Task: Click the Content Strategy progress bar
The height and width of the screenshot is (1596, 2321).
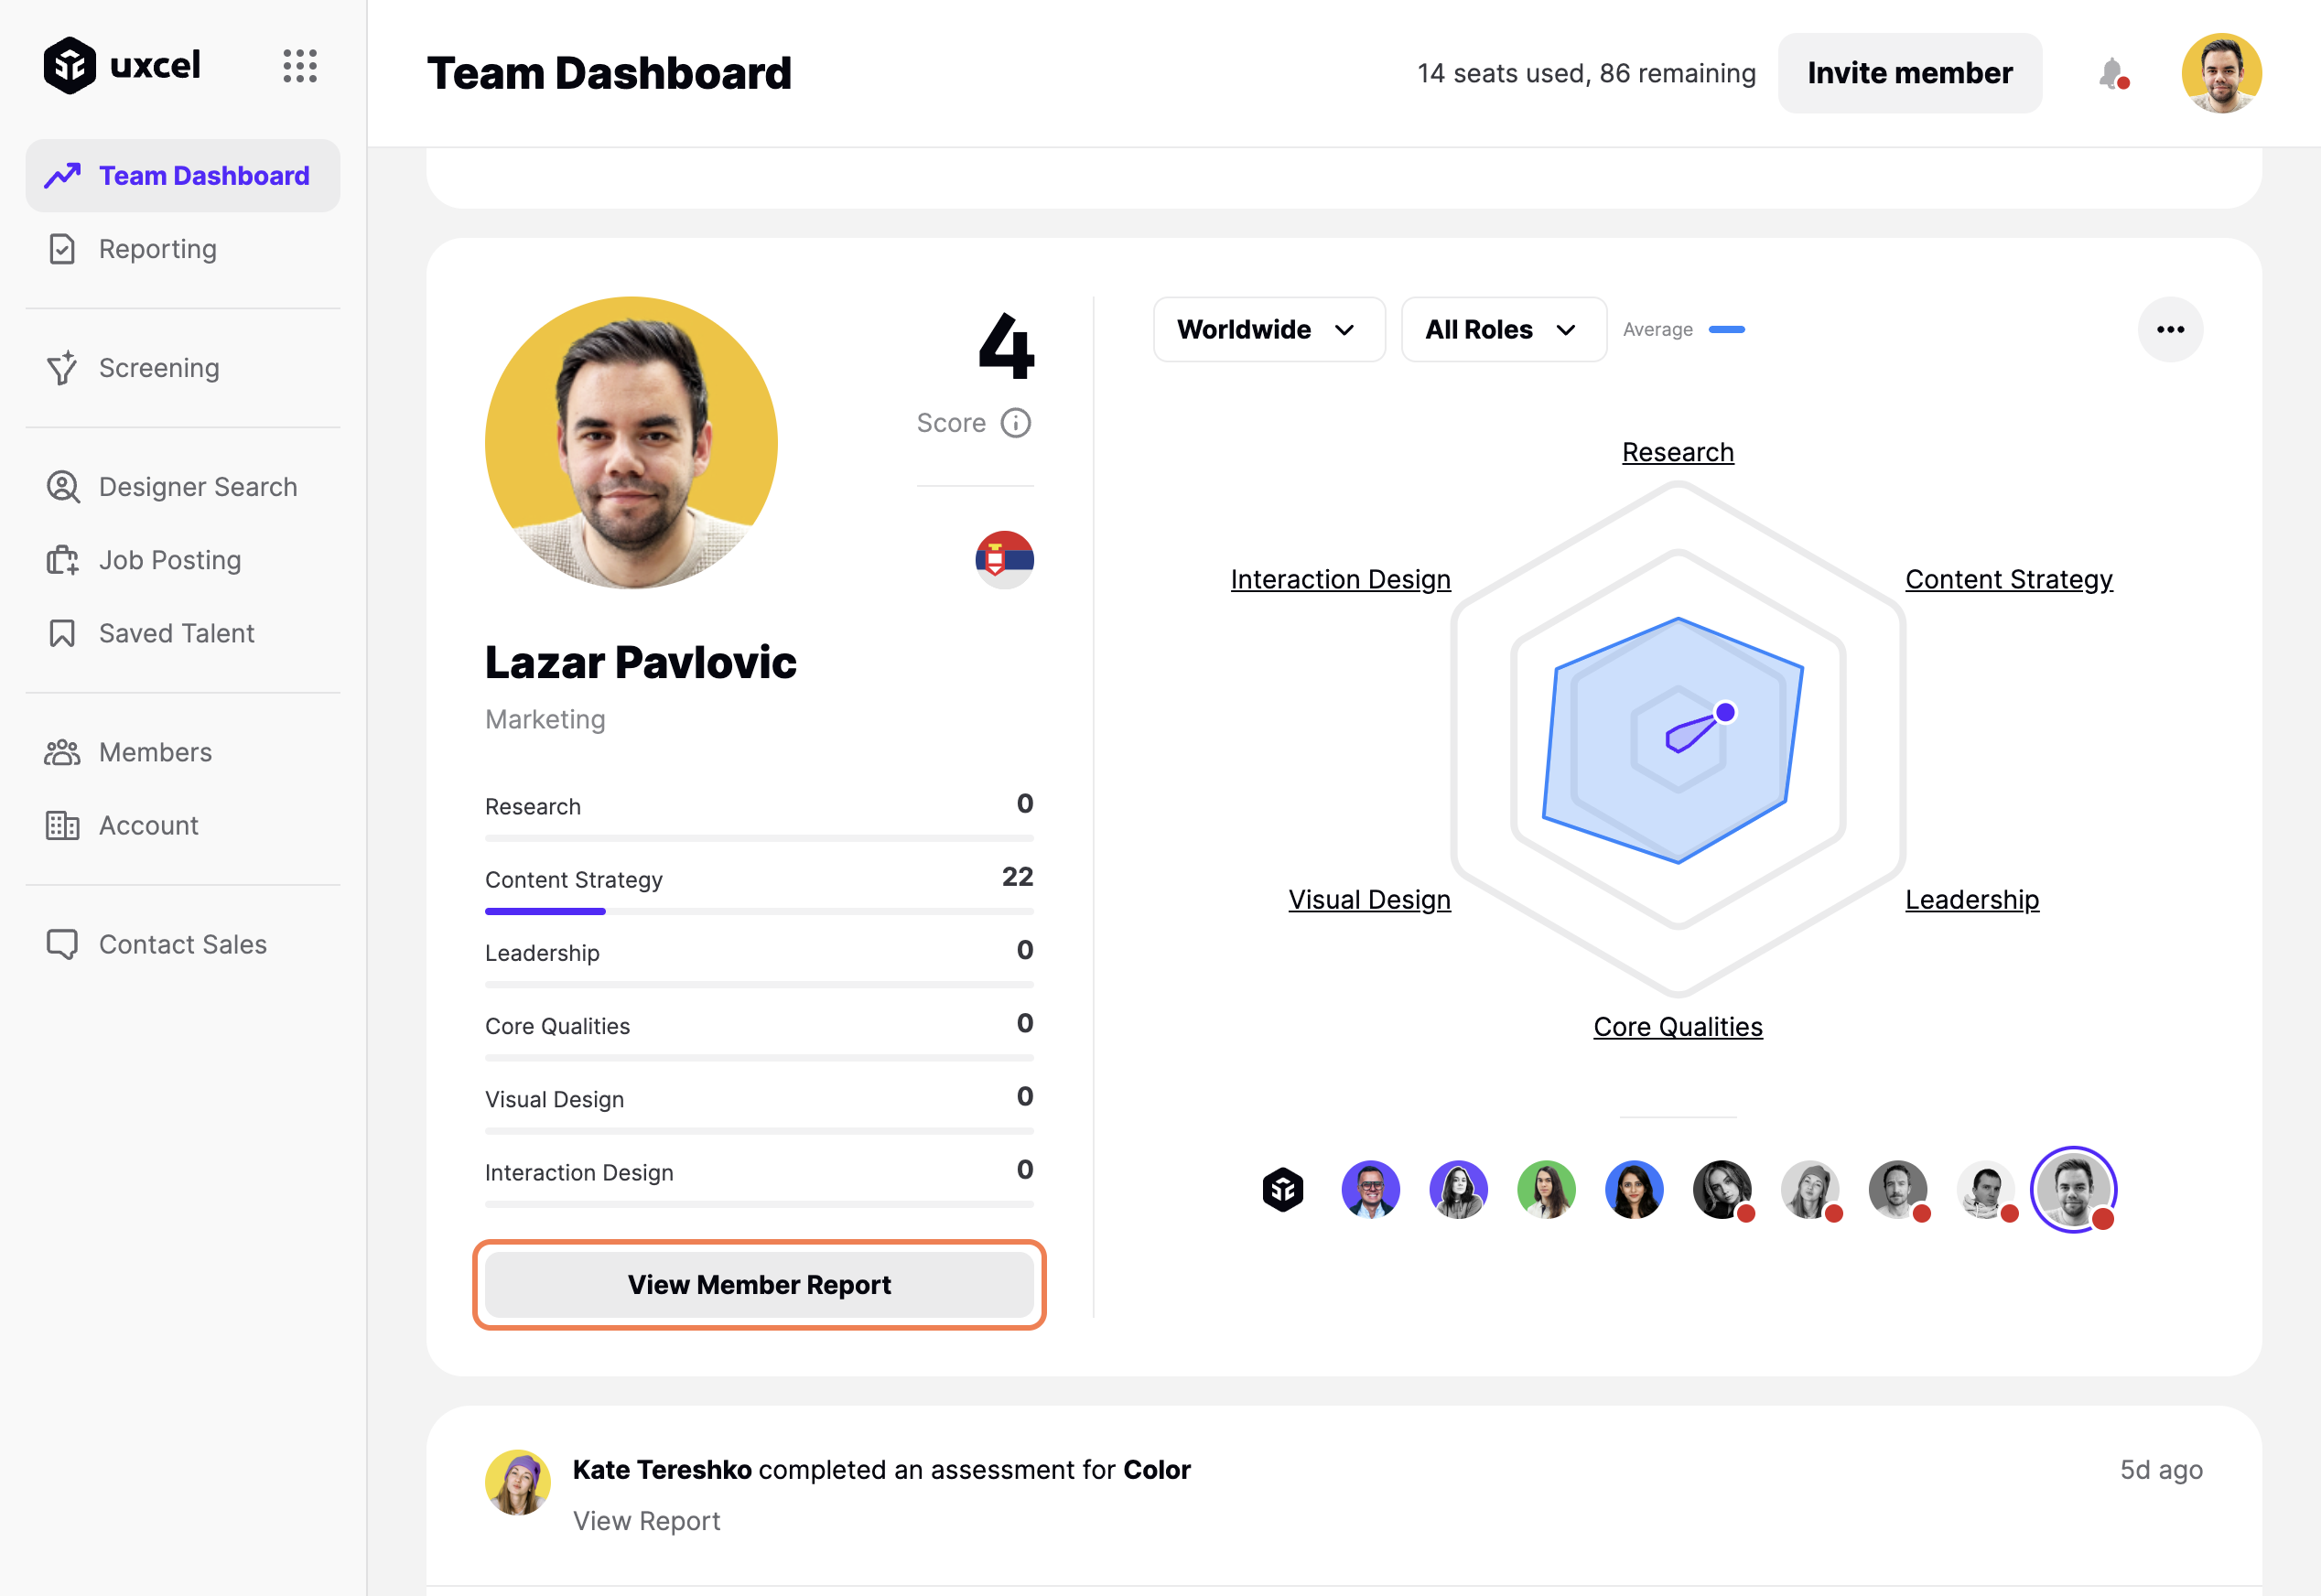Action: (759, 911)
